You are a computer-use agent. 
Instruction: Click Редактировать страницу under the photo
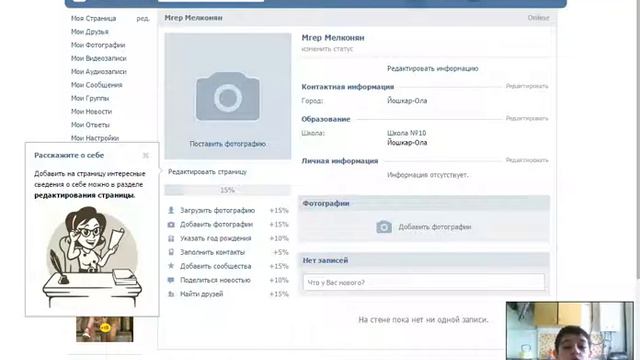207,172
